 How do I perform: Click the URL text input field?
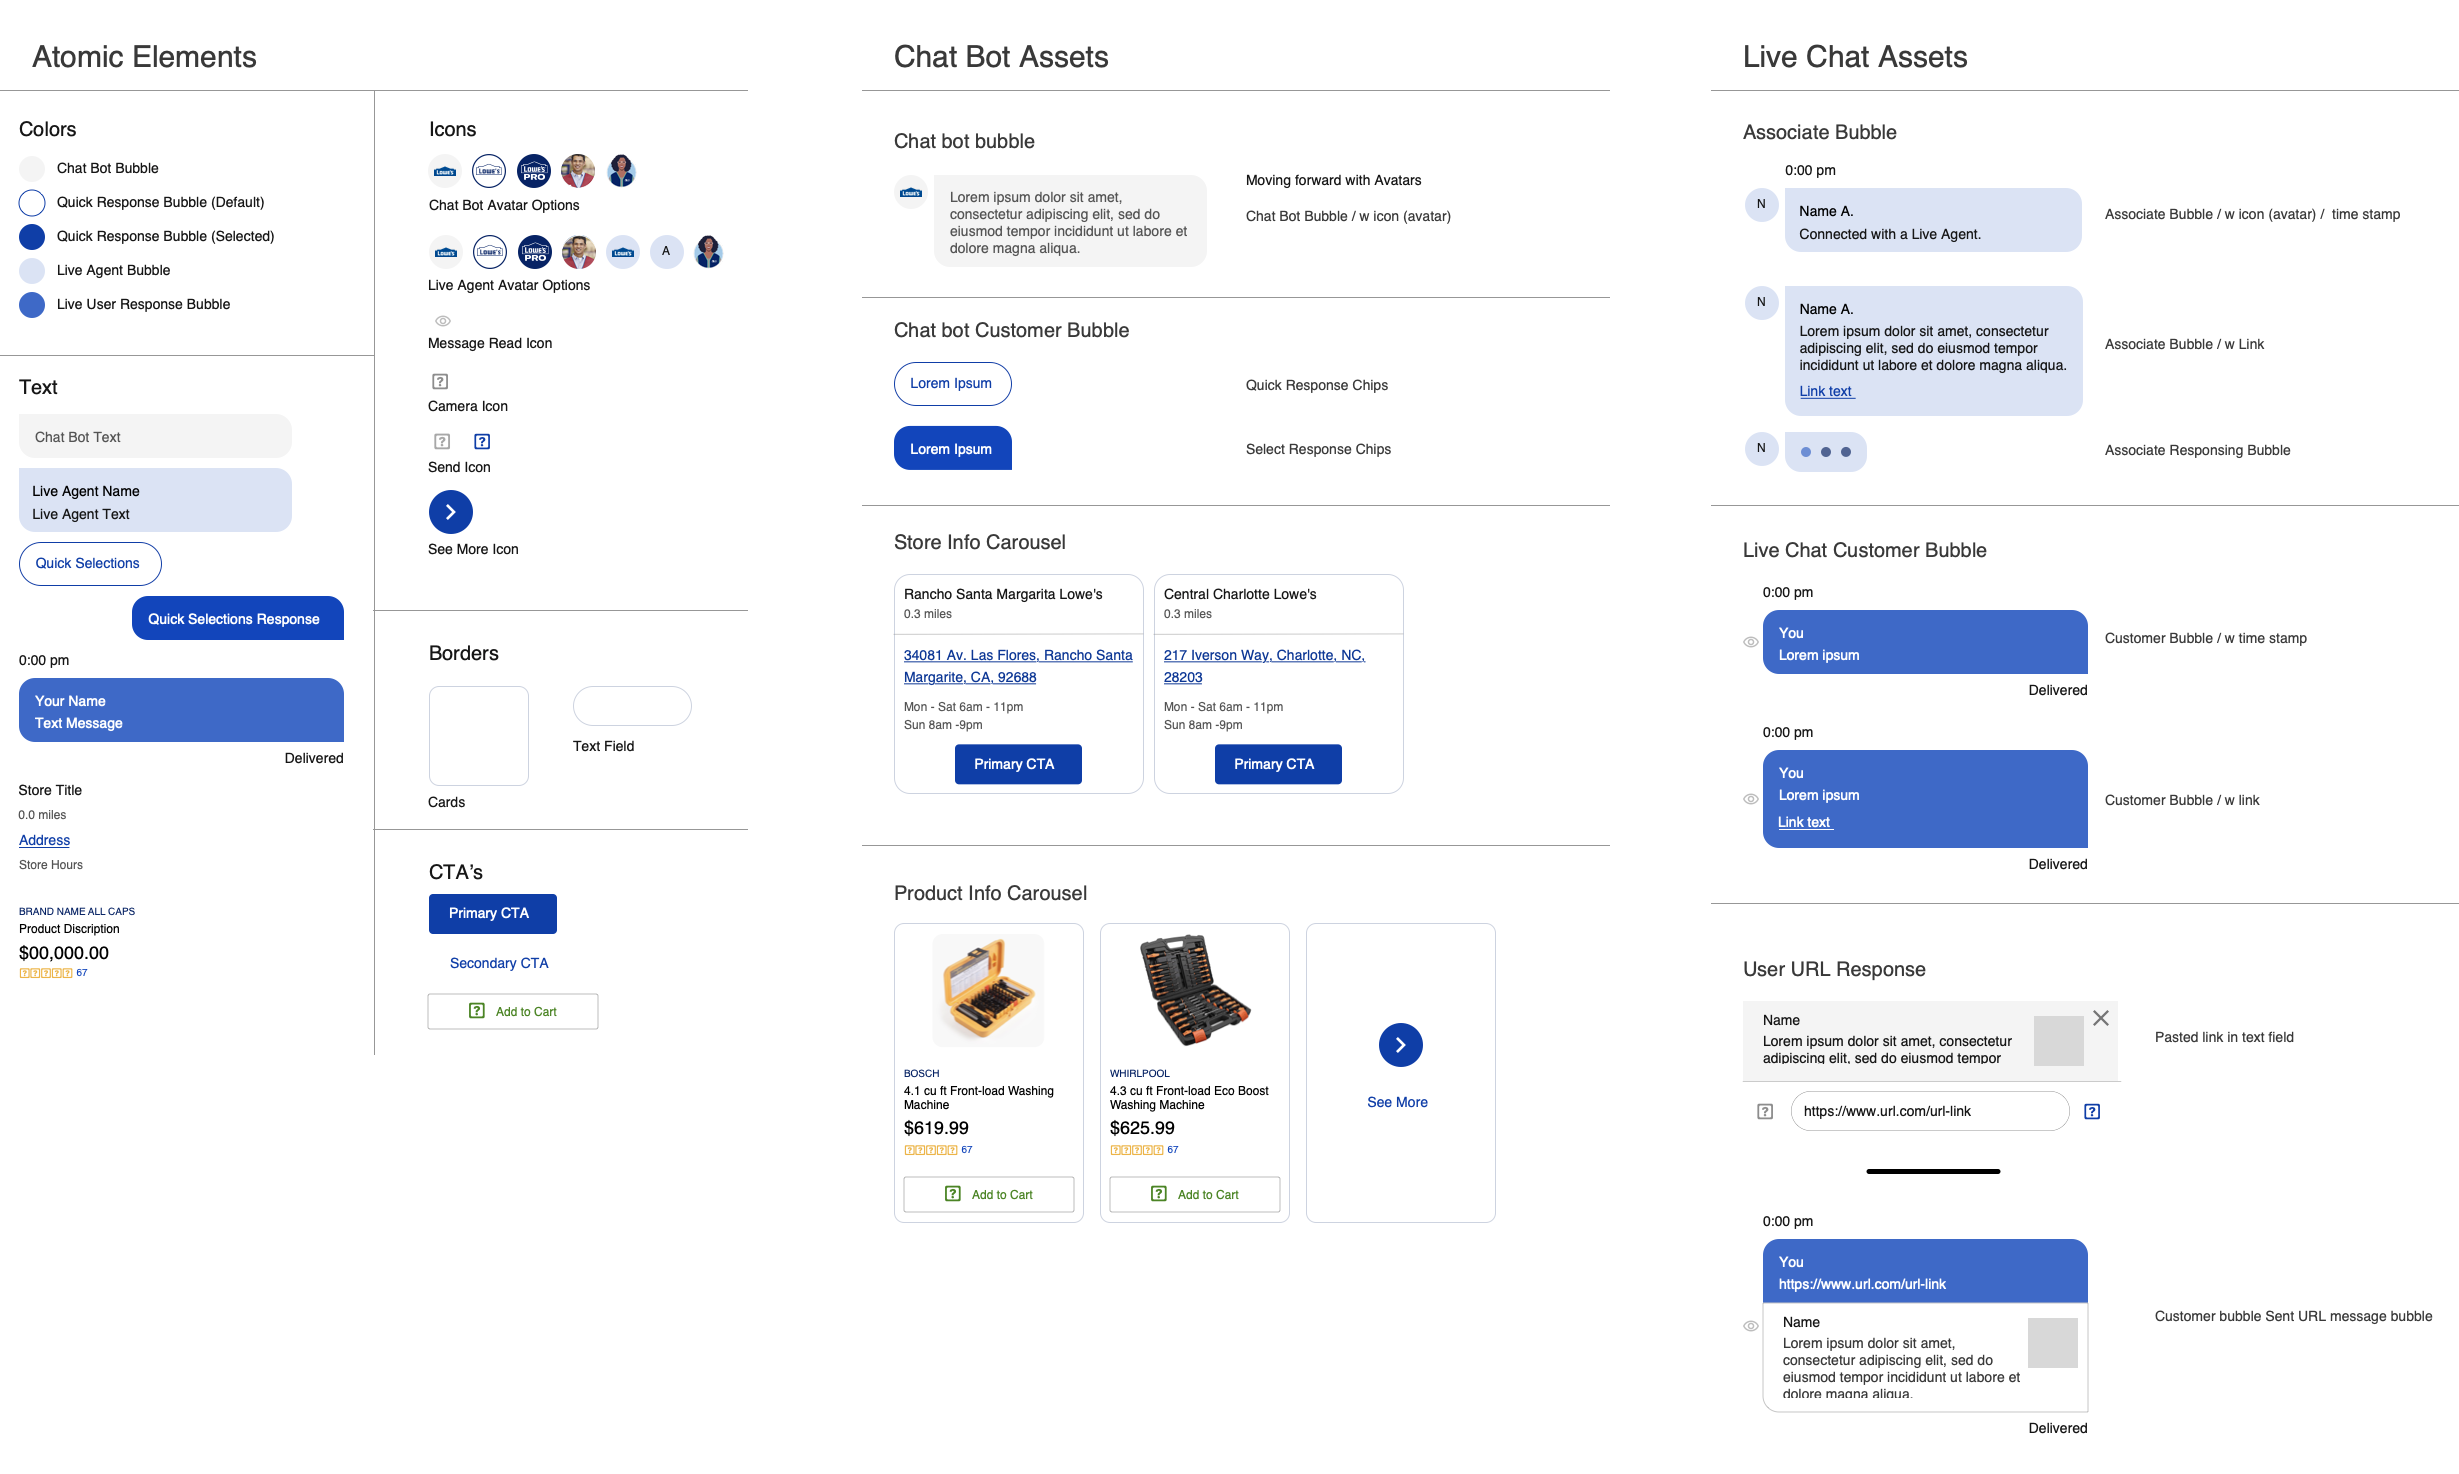pyautogui.click(x=1928, y=1111)
